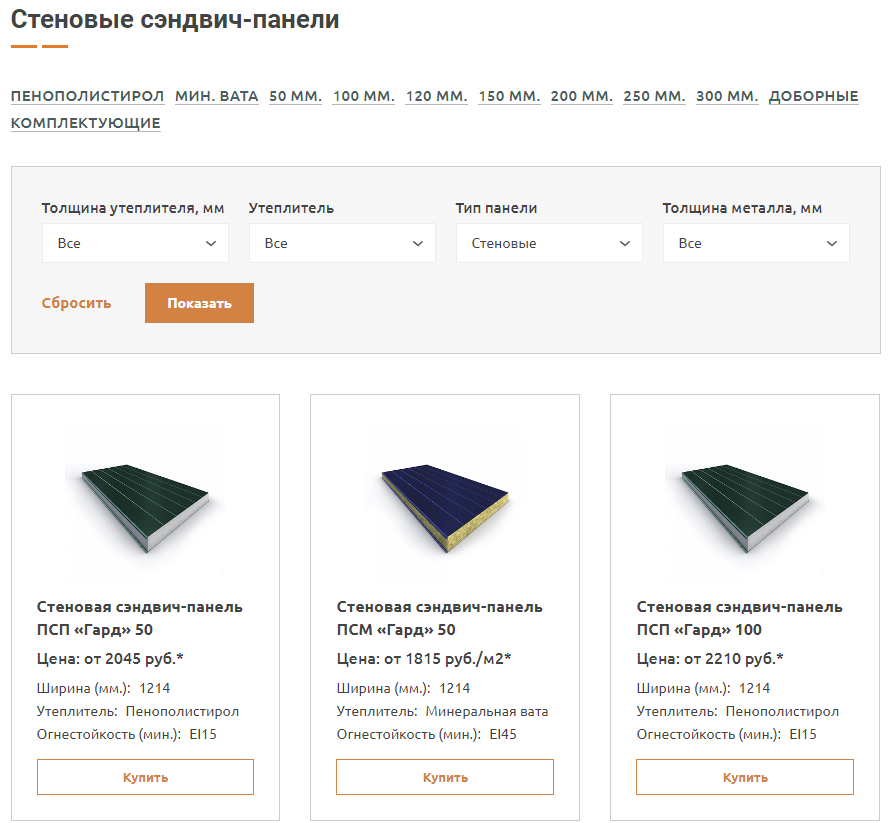Open the Тип панели dropdown
Screen dimensions: 892x823
pos(549,243)
